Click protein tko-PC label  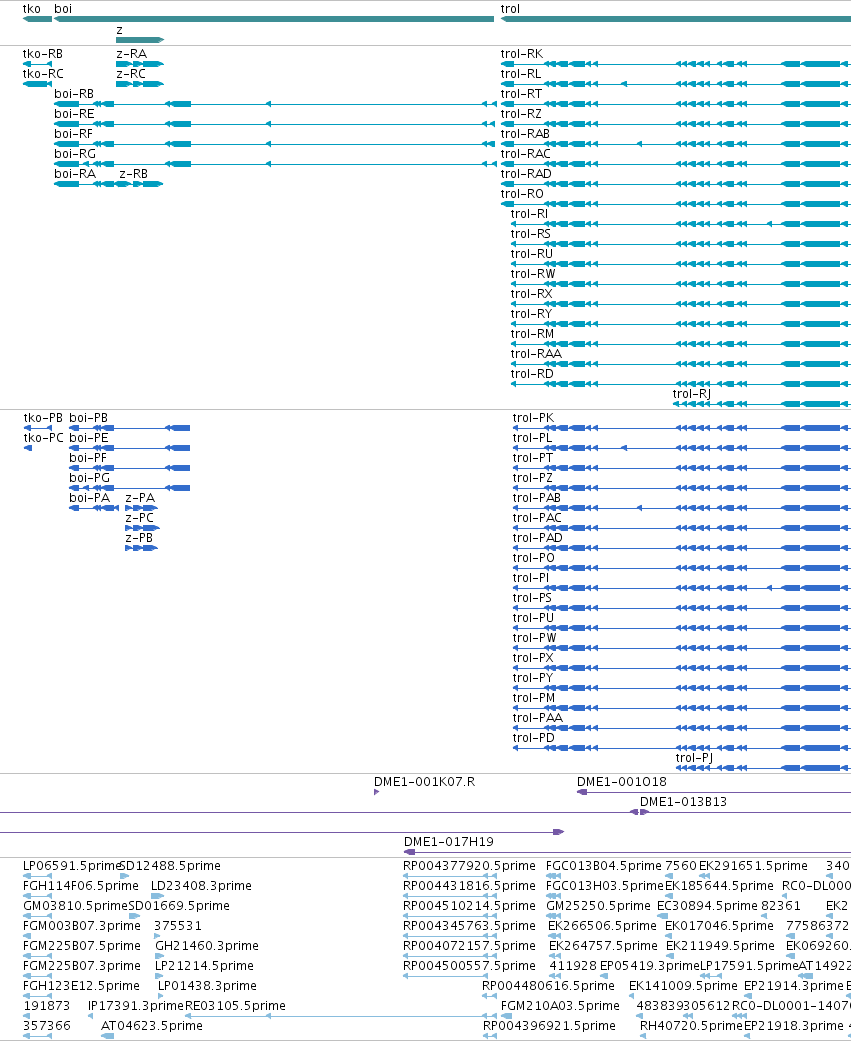[x=43, y=438]
